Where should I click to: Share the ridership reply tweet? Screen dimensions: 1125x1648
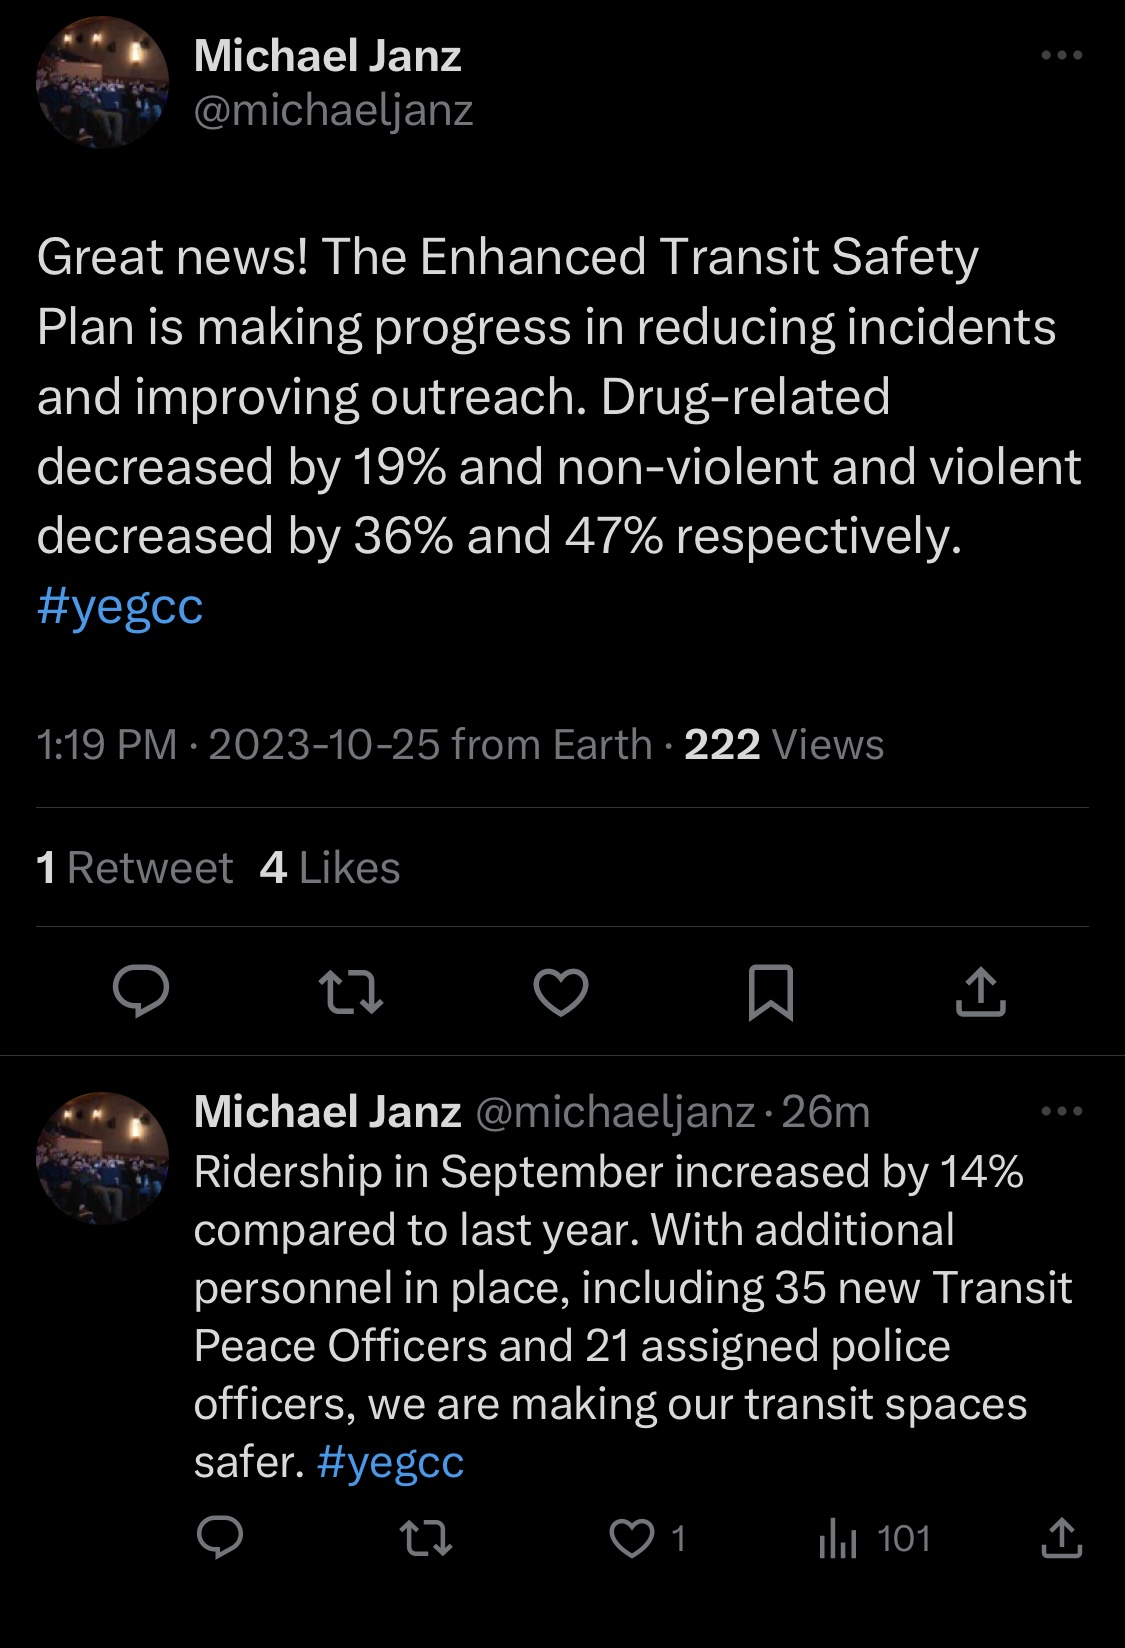1061,1538
